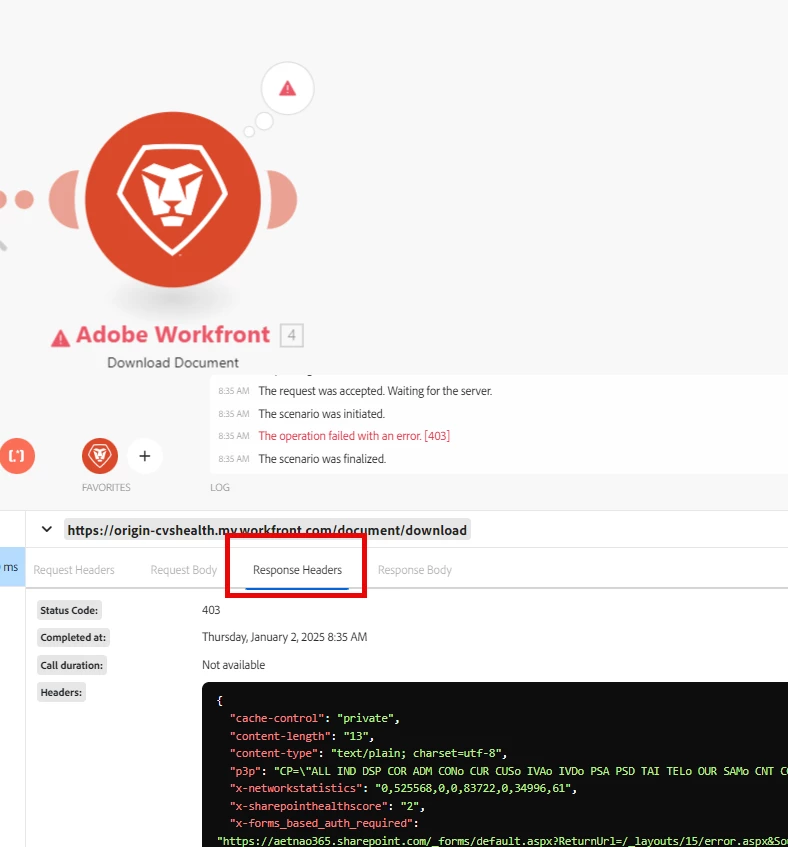Screen dimensions: 788x847
Task: Click 'The scenario was finalized.' log line
Action: point(322,459)
